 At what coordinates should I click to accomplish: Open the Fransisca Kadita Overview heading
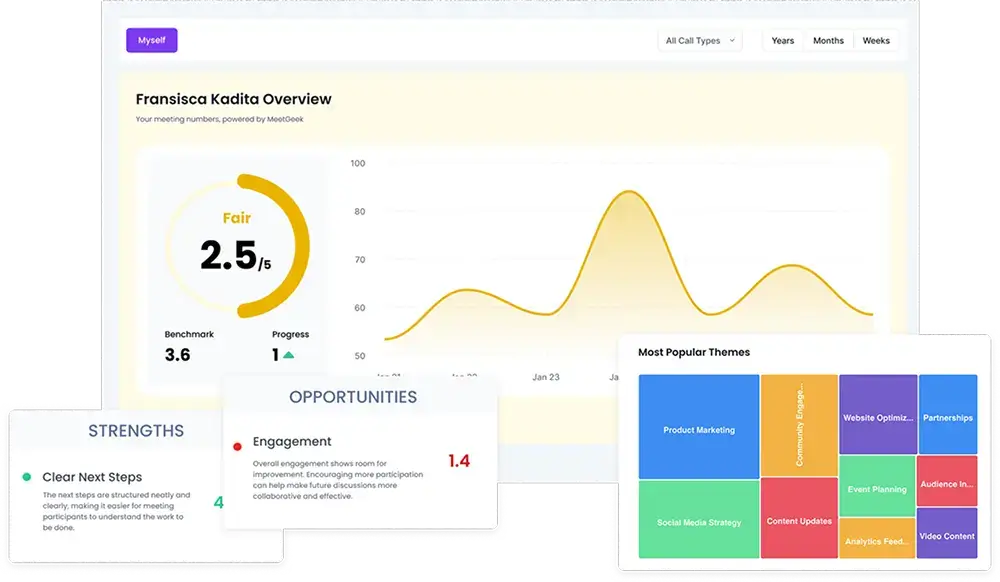point(233,99)
